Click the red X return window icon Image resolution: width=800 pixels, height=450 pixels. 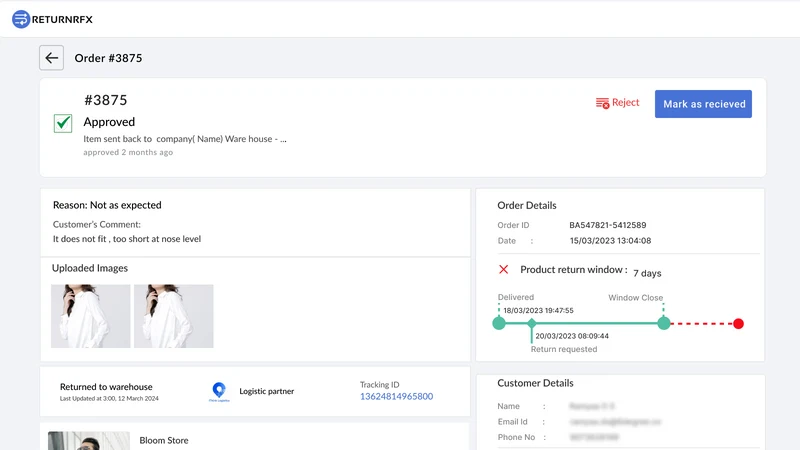click(x=504, y=269)
